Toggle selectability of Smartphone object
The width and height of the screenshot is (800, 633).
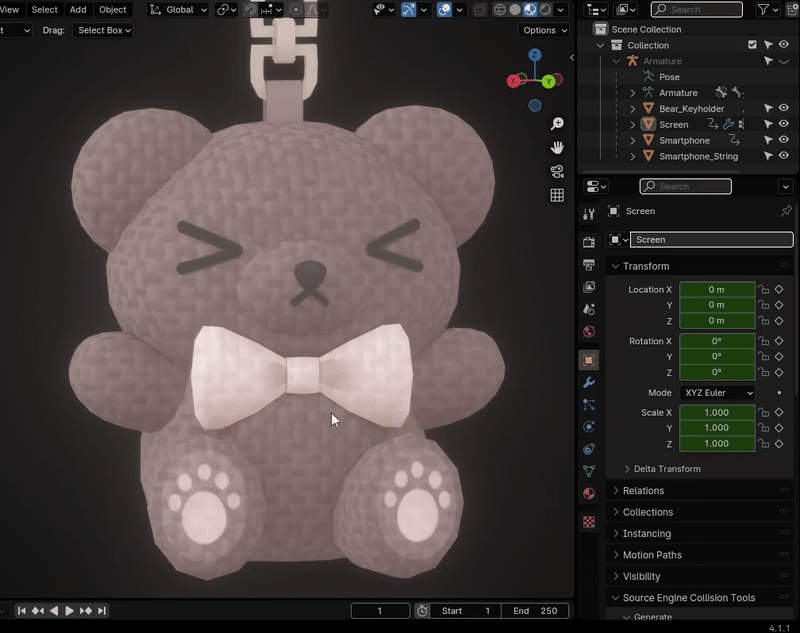click(x=768, y=140)
